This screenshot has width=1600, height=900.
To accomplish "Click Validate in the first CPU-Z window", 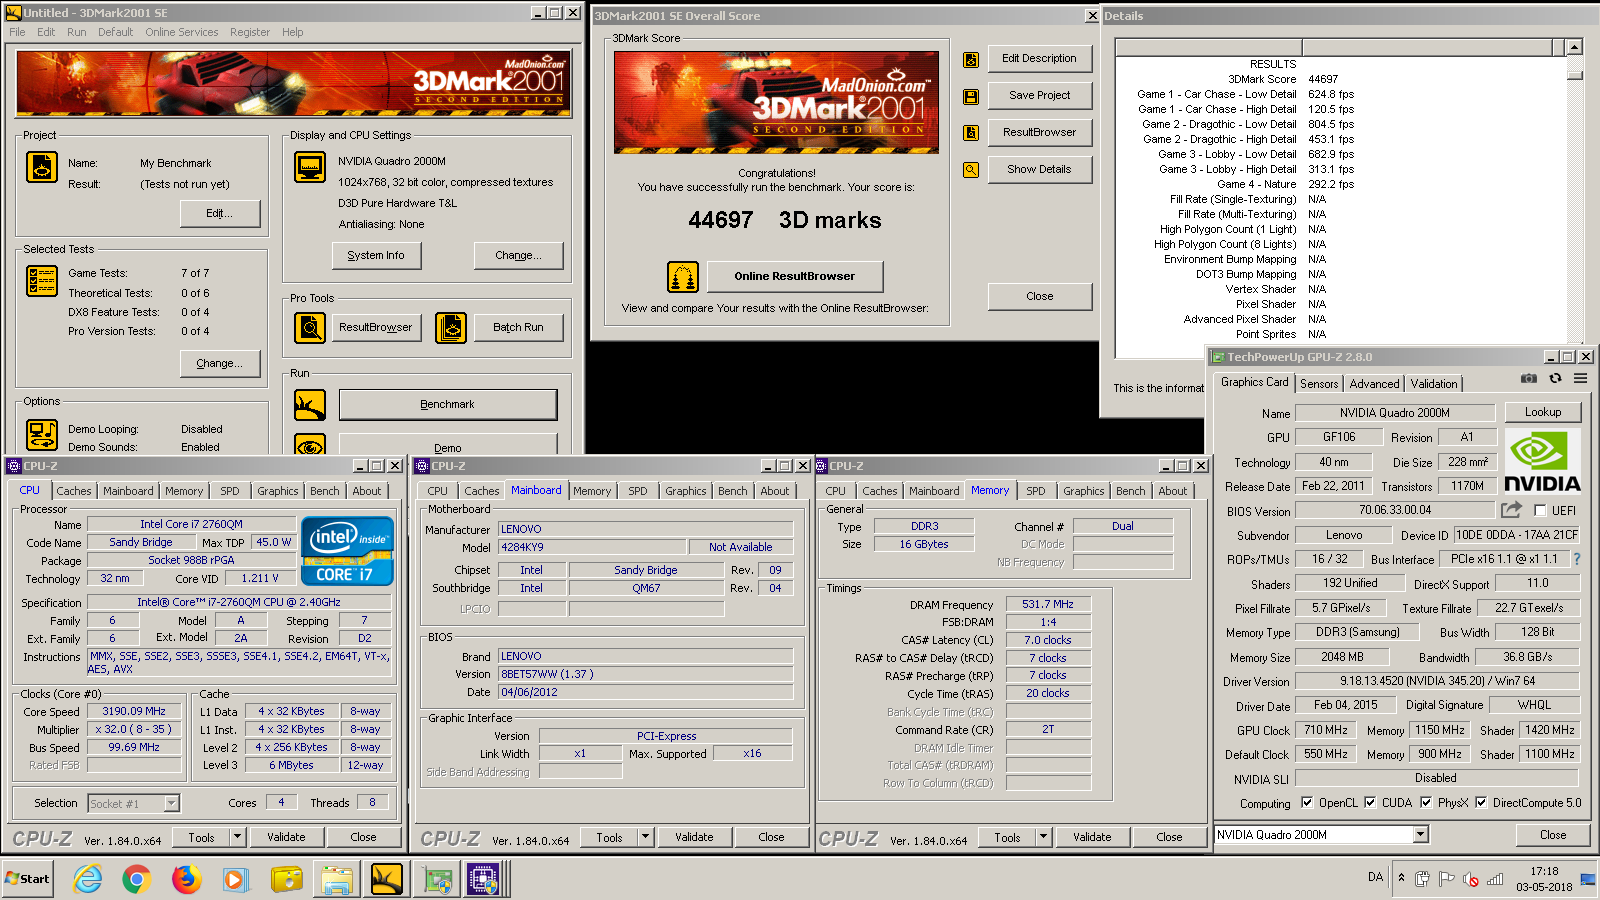I will click(286, 837).
